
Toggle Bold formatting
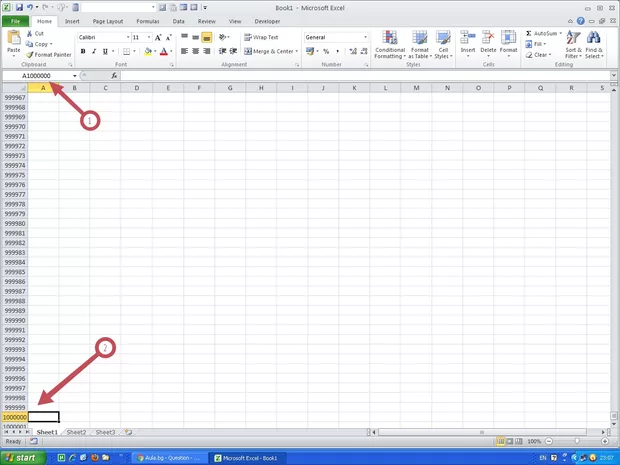coord(83,51)
